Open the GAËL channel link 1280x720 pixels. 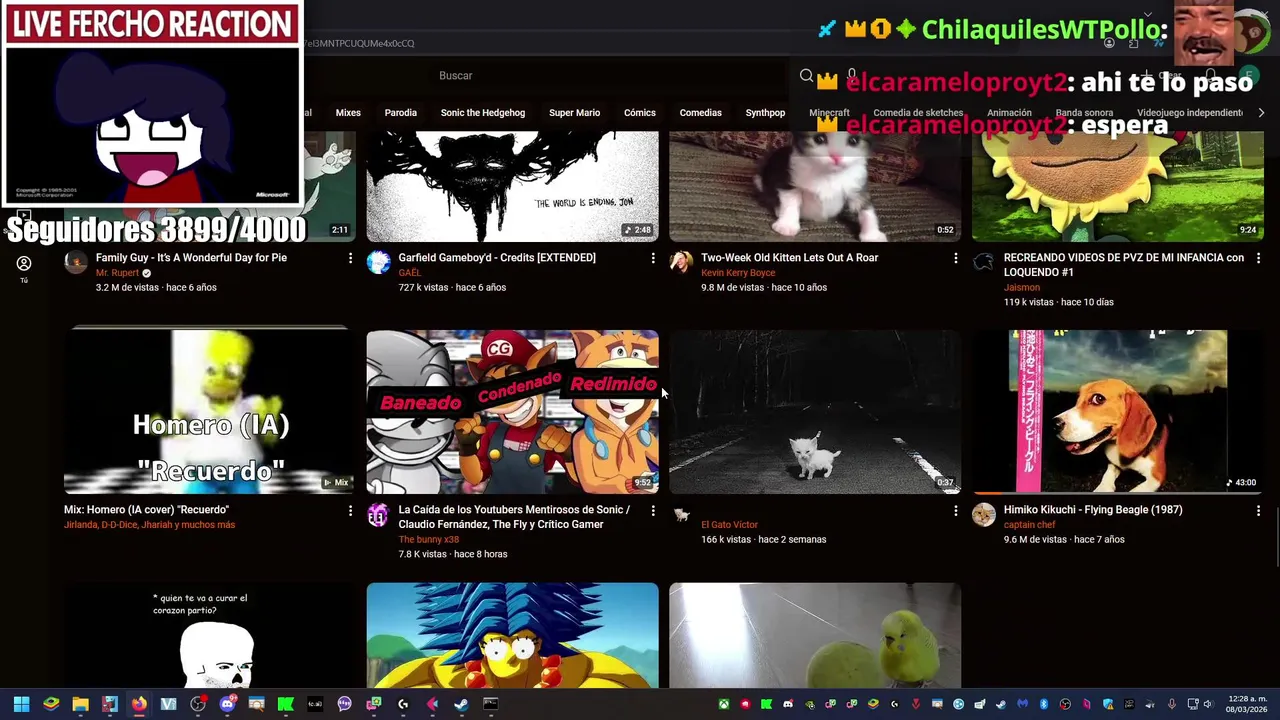point(409,273)
